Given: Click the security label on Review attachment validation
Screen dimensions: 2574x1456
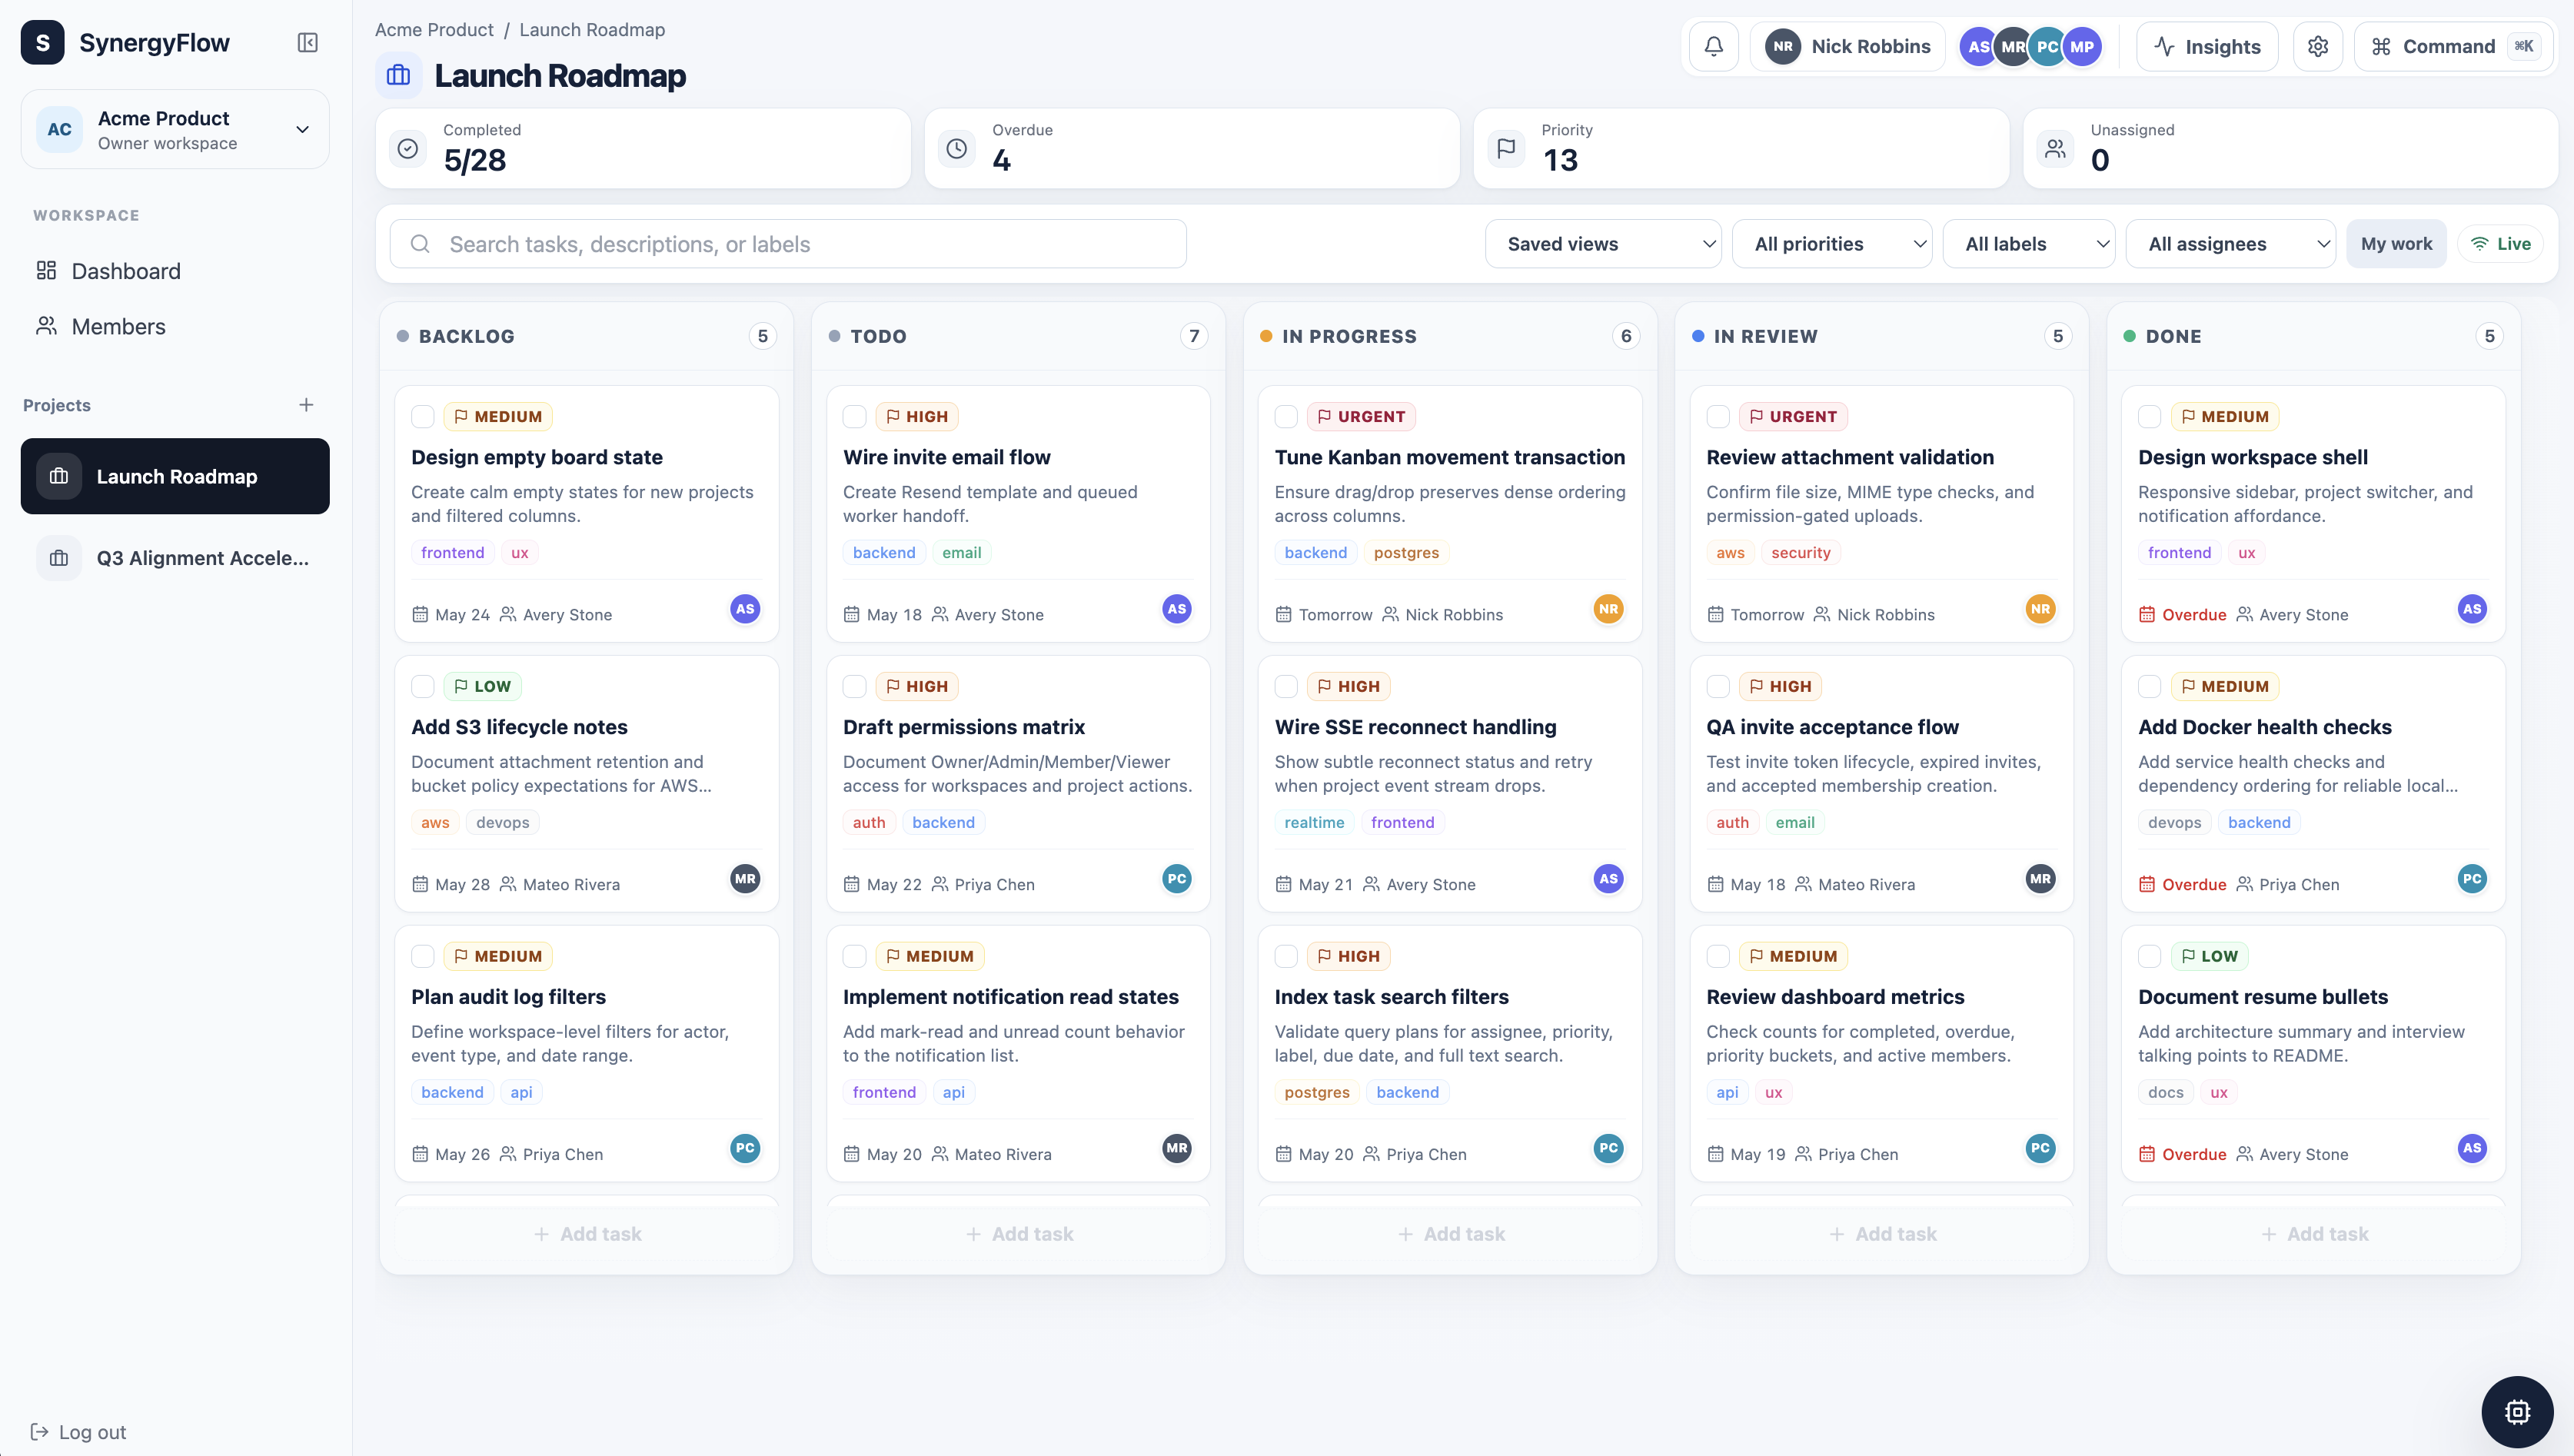Looking at the screenshot, I should point(1800,553).
